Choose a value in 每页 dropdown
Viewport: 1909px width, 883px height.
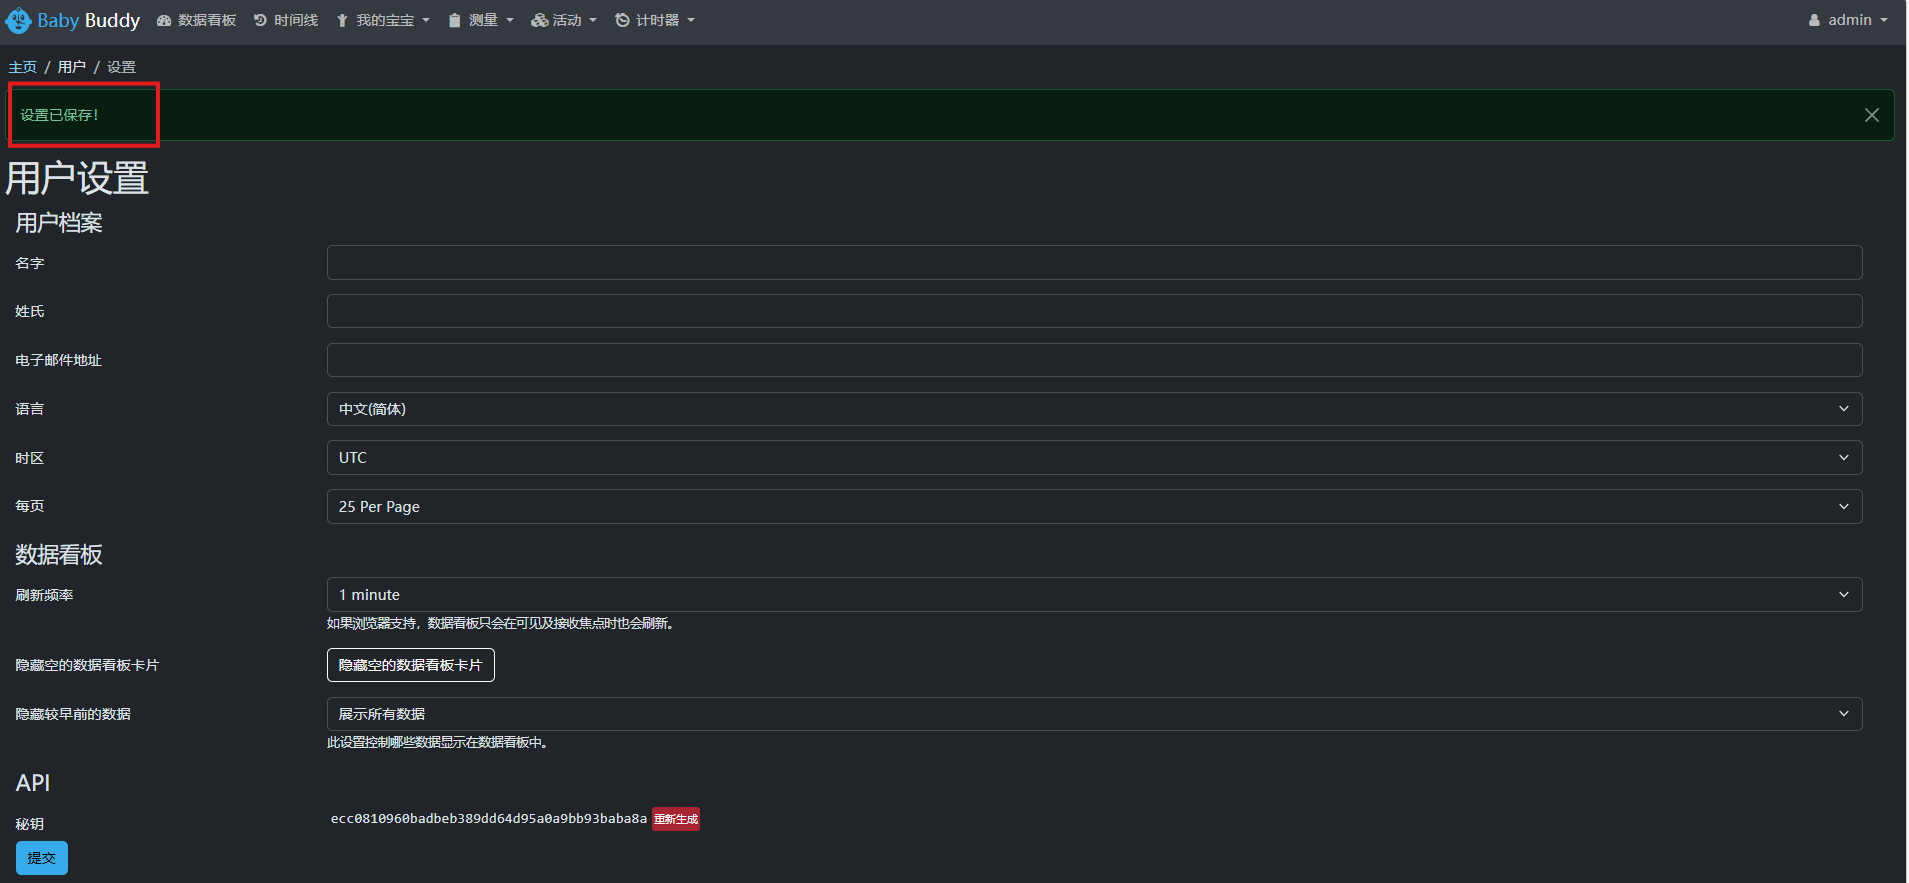[x=1094, y=507]
